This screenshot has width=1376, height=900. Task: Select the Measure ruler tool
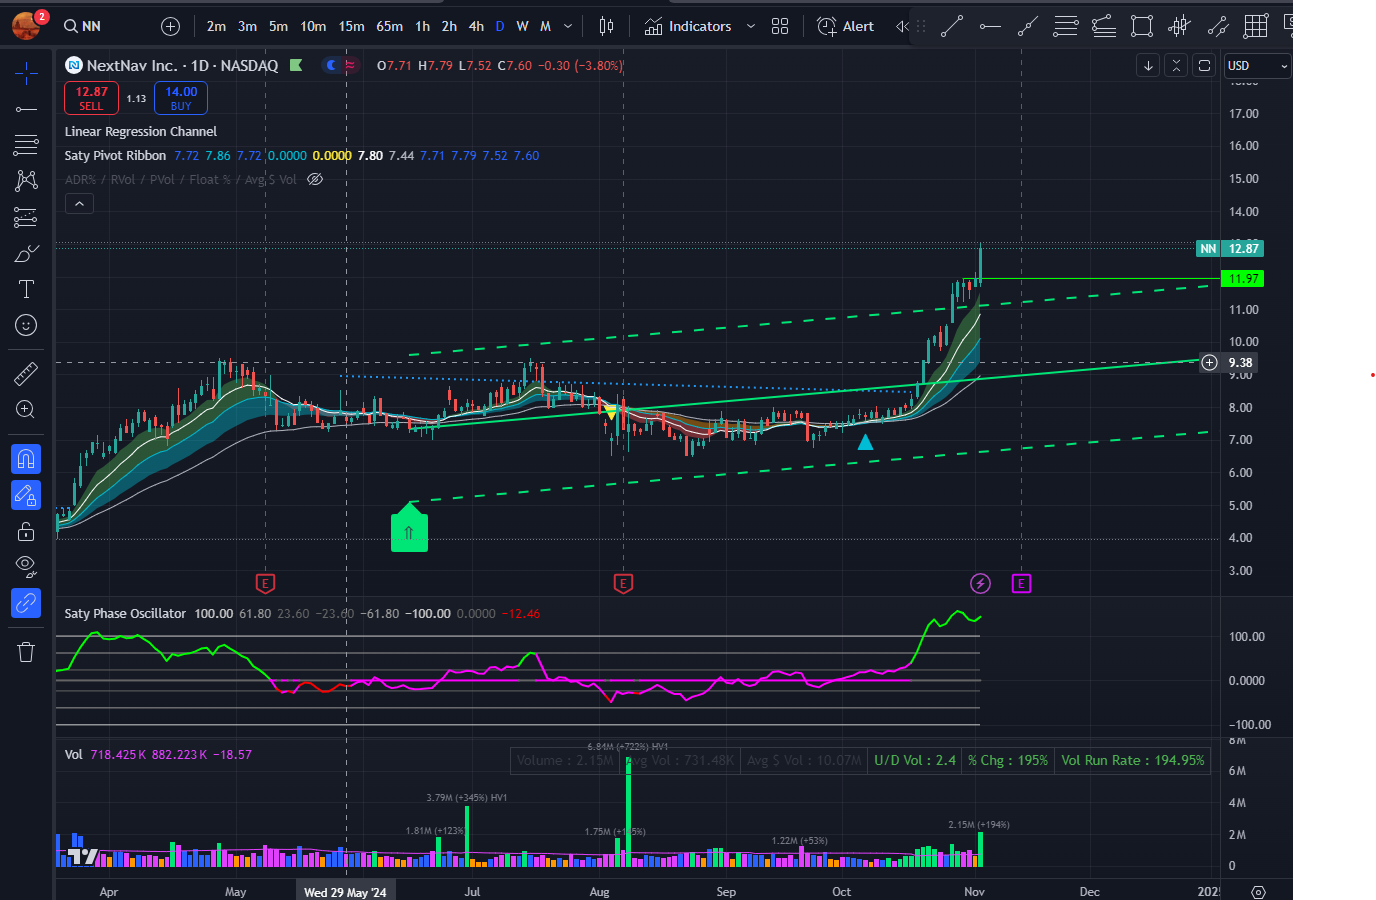26,373
